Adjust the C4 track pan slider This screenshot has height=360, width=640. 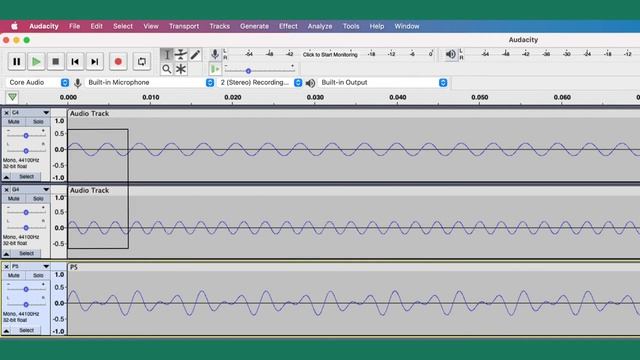(26, 151)
